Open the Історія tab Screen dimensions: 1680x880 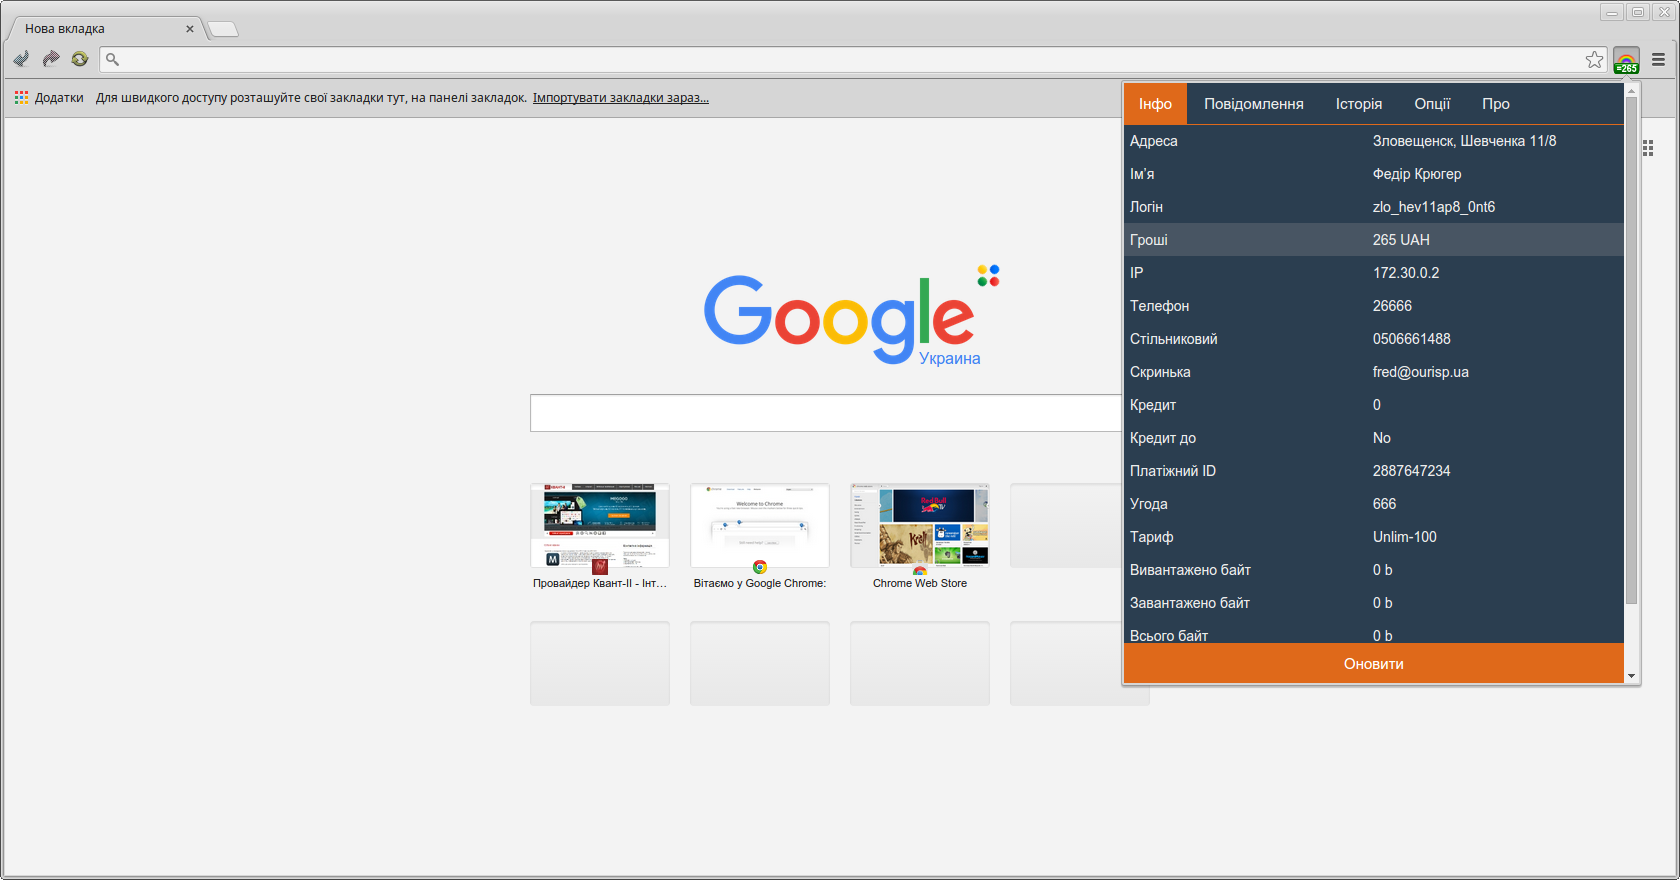[1359, 104]
